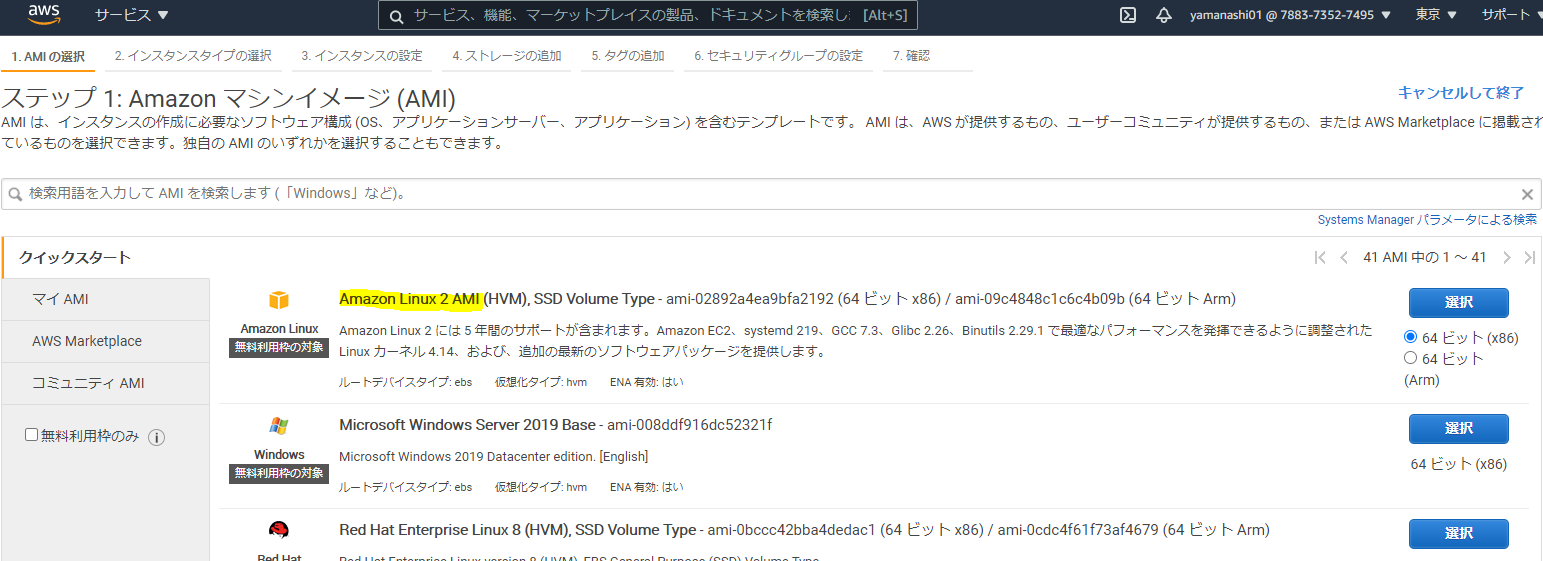
Task: Go to previous AMI results page
Action: pyautogui.click(x=1344, y=258)
